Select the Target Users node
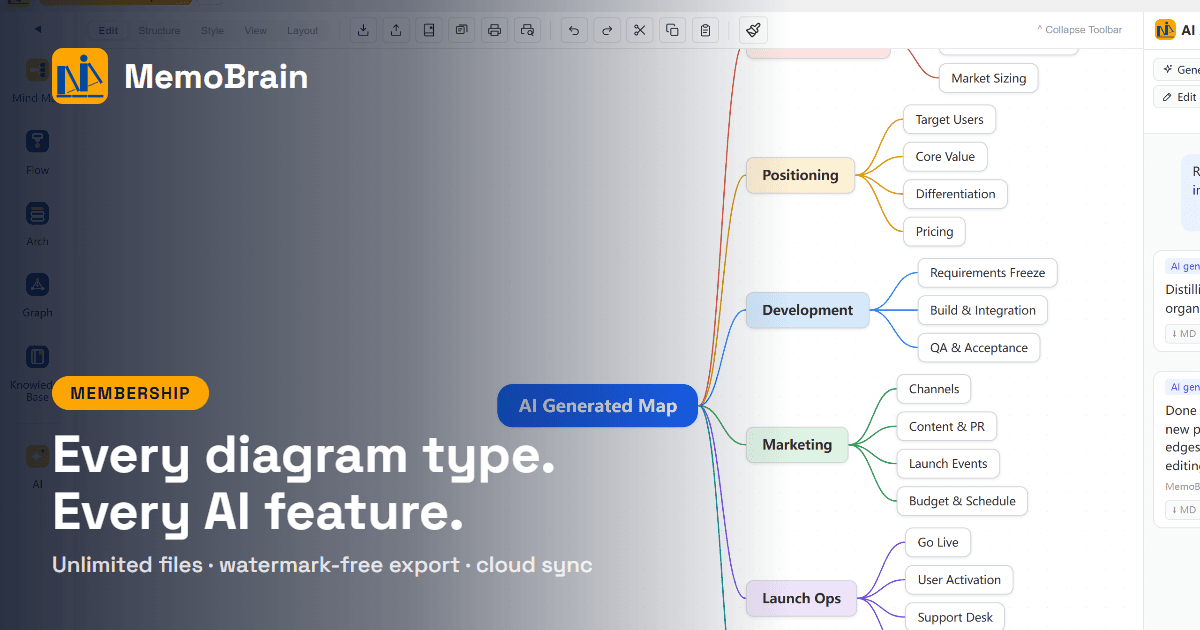 (949, 120)
